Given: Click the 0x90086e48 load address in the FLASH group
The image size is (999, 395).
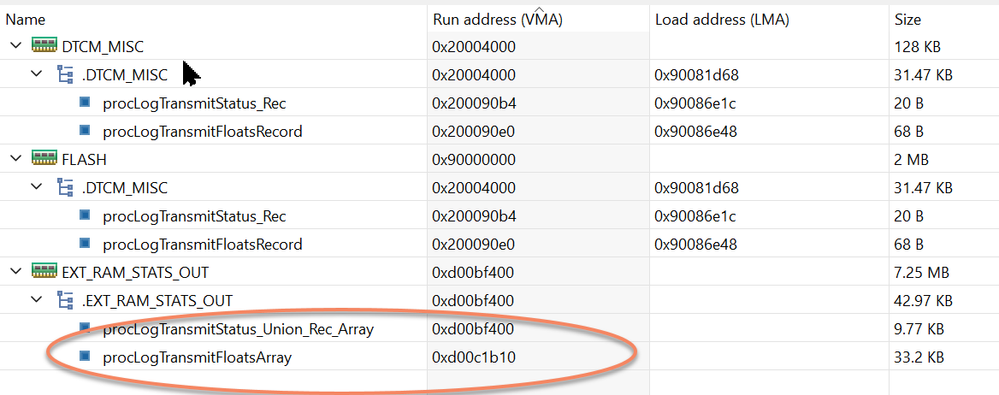Looking at the screenshot, I should 696,244.
